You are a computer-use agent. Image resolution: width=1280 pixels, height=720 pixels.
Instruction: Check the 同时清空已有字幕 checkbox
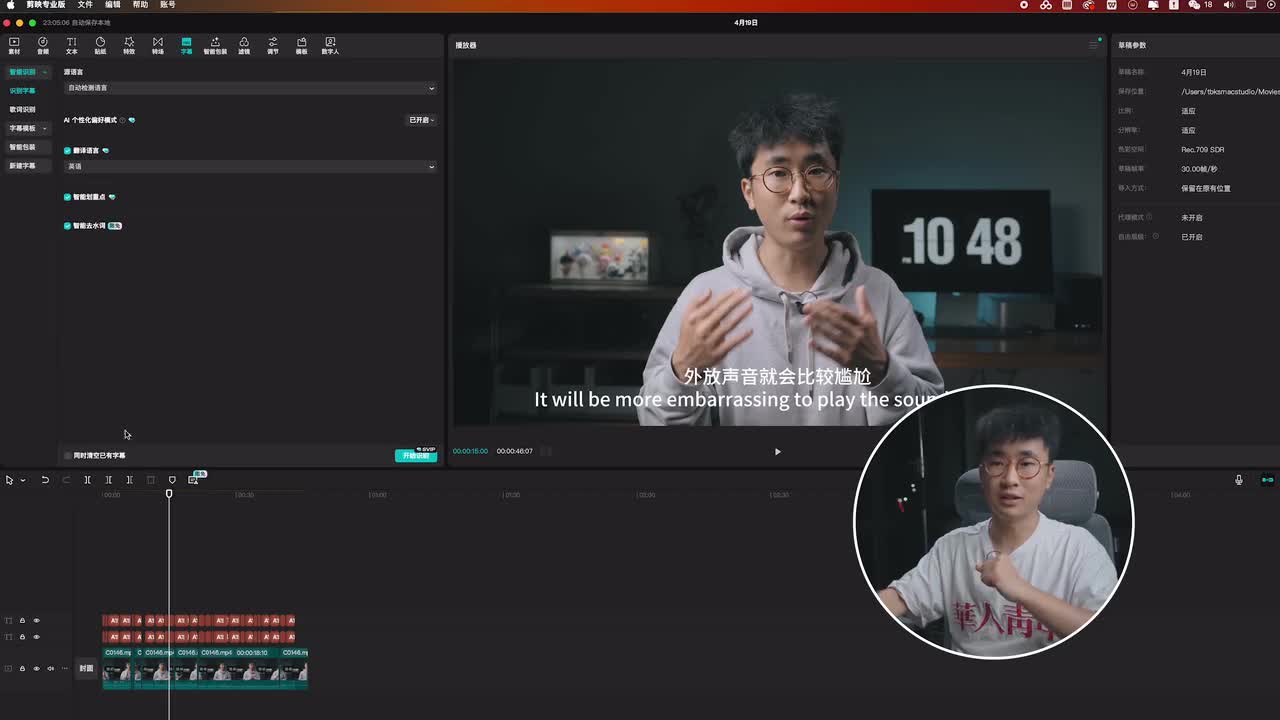pos(68,456)
